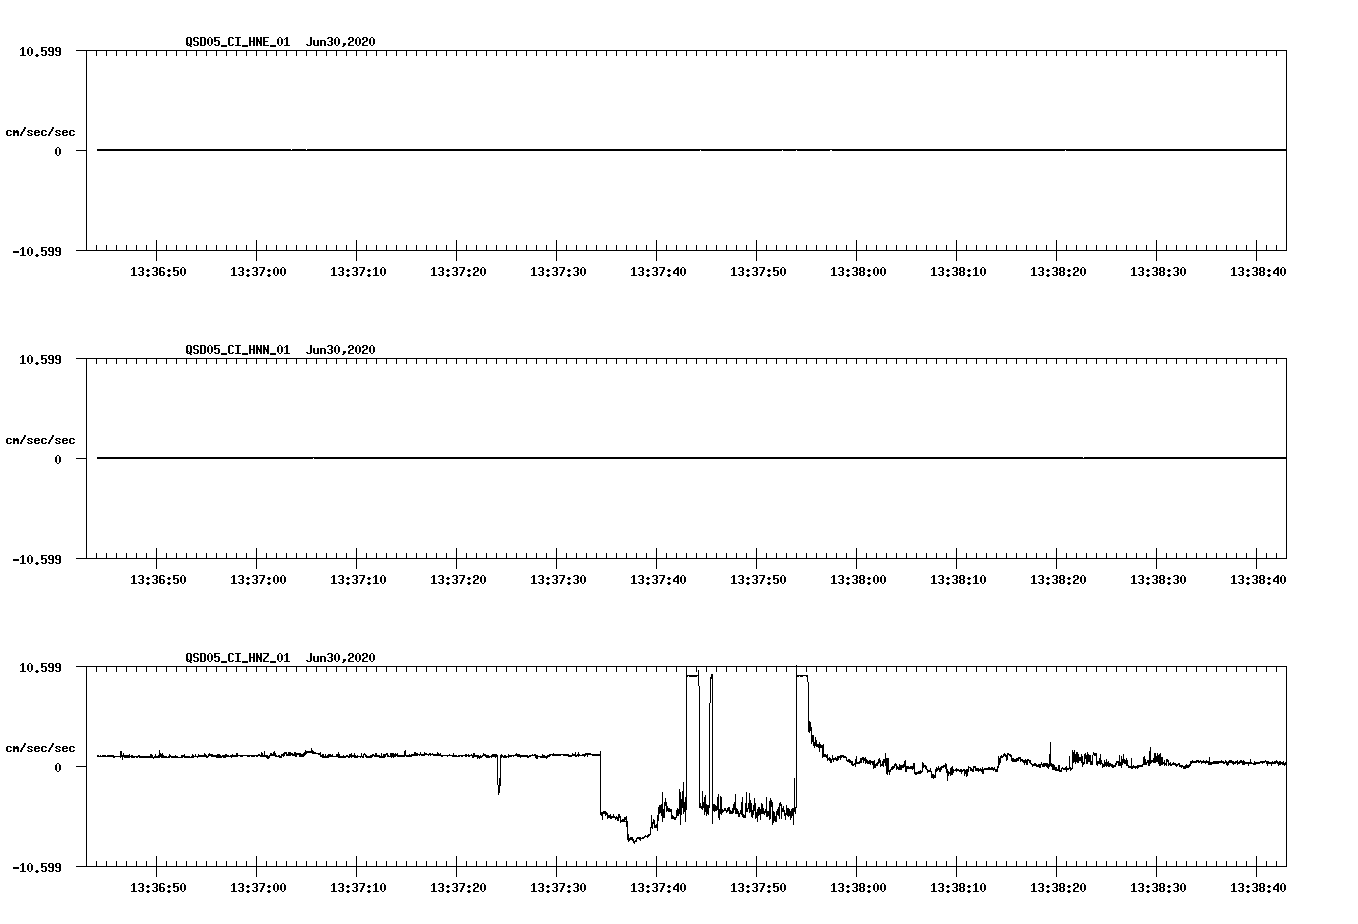Click the HNZ downward spike near 13:37:24

click(499, 776)
